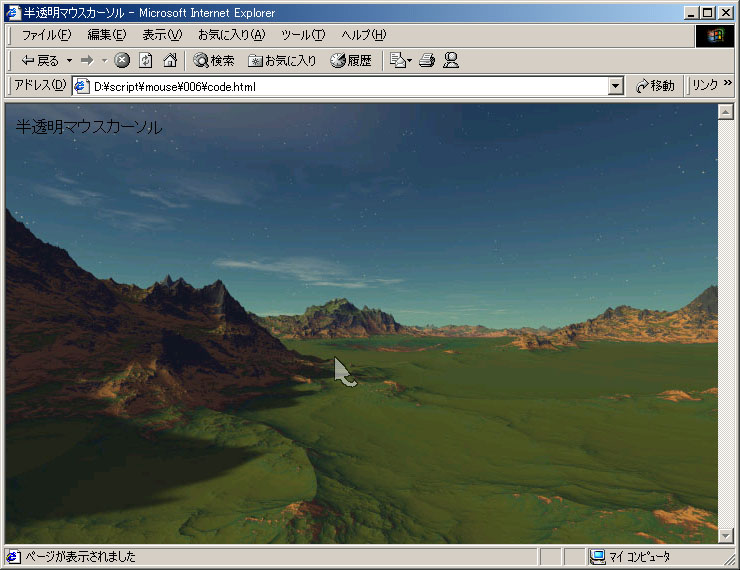The width and height of the screenshot is (740, 570).
Task: Open the お気に入り(A) menu
Action: (x=232, y=35)
